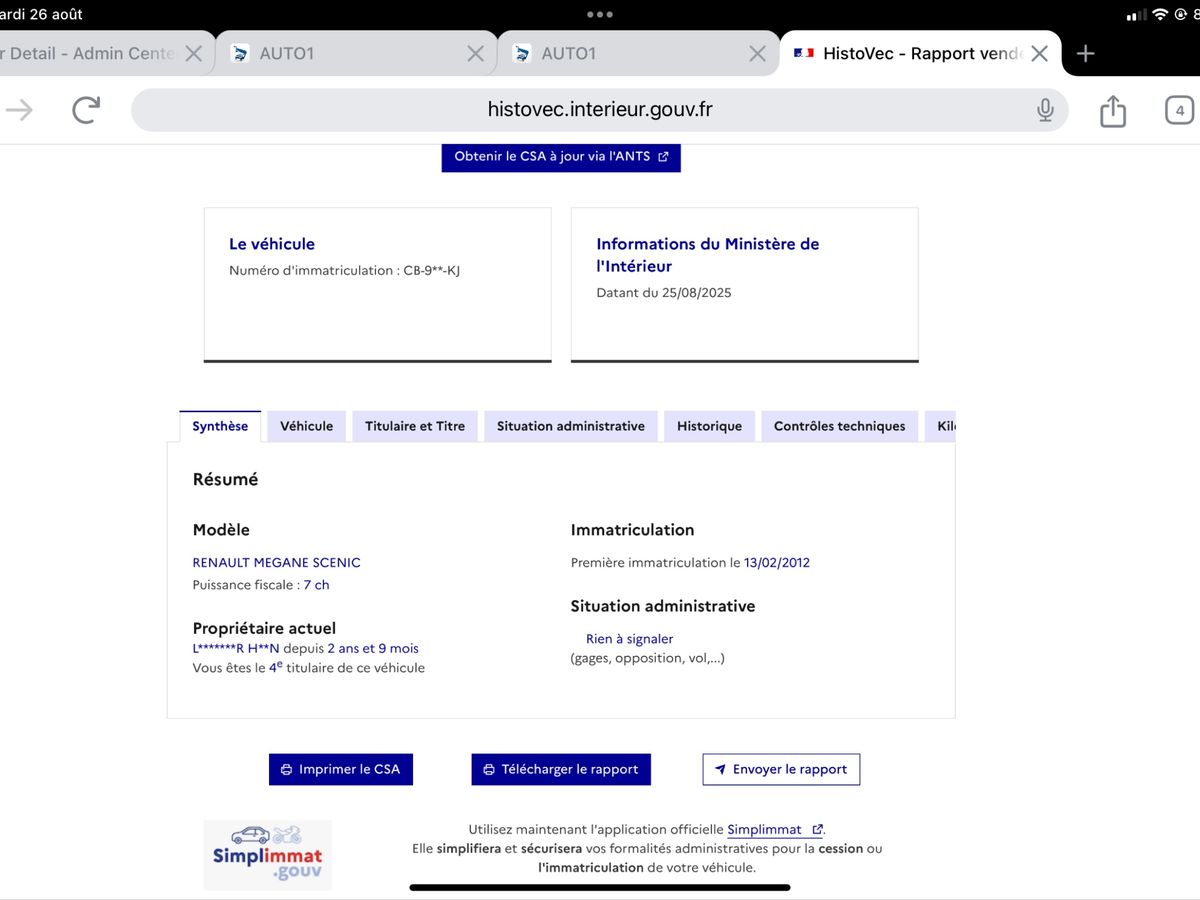Click the 2 ans et 9 mois duration
The image size is (1200, 900).
(373, 649)
